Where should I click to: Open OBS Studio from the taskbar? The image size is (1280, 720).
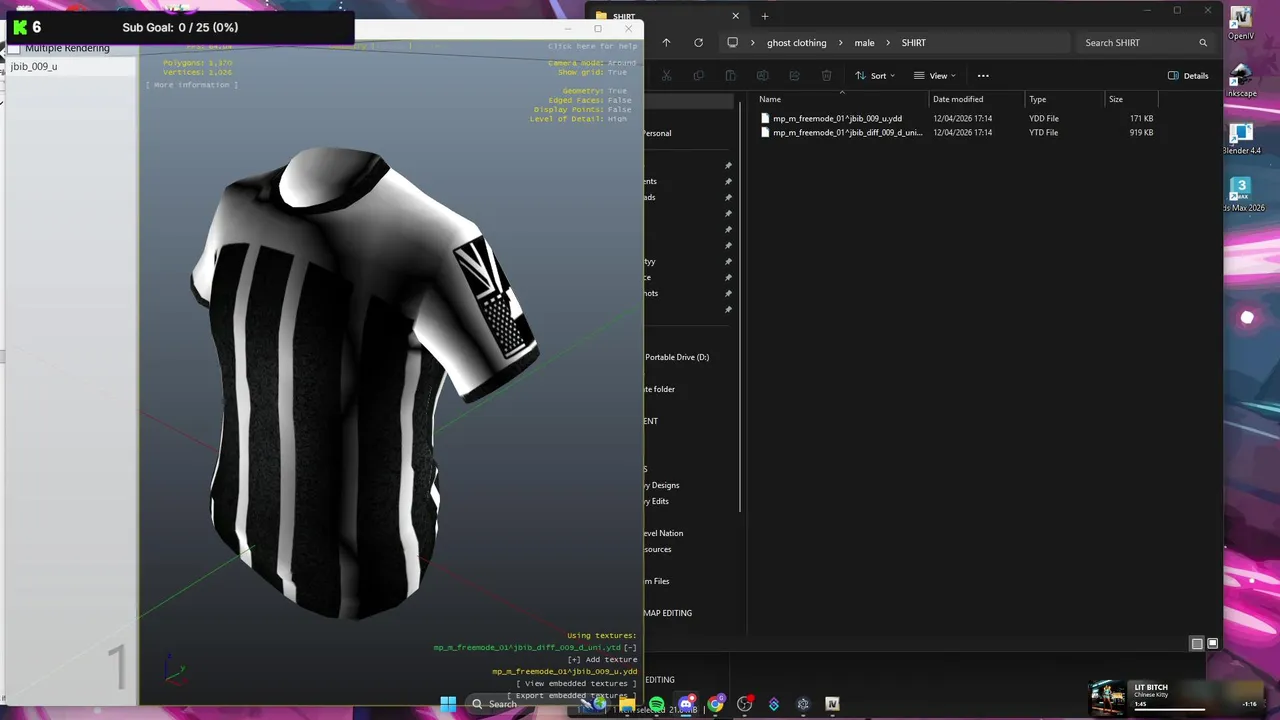[745, 704]
